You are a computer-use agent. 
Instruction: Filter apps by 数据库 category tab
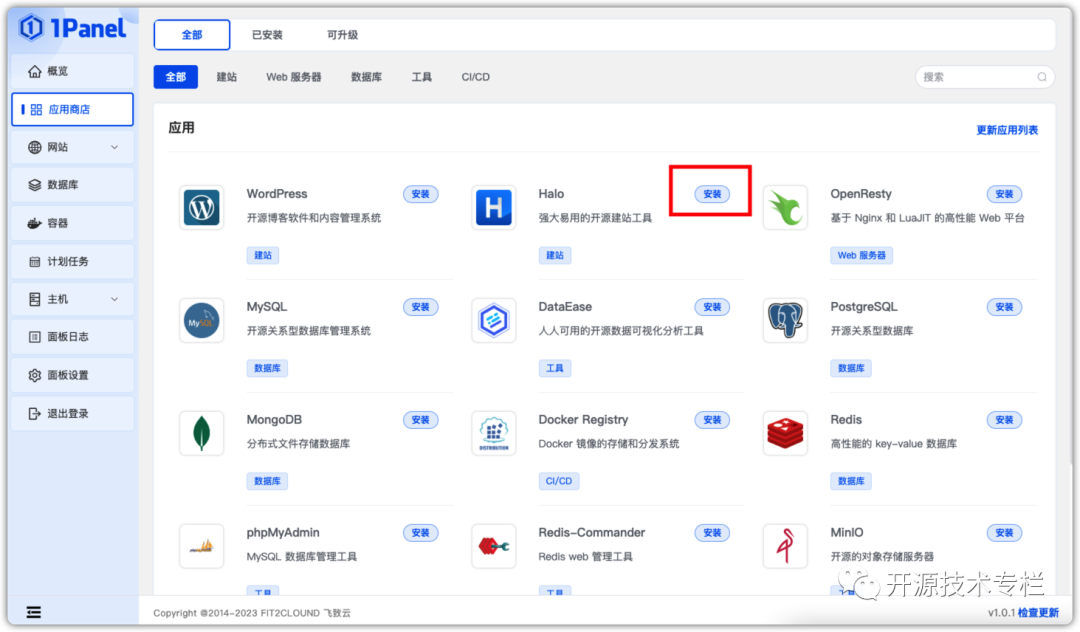point(366,77)
